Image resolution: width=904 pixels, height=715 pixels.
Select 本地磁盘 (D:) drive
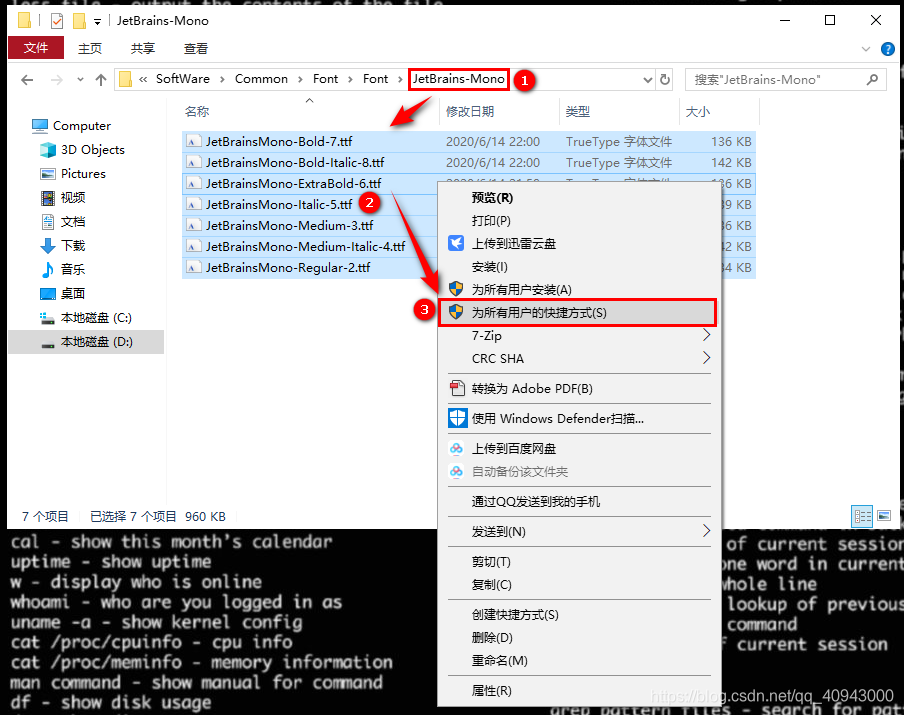click(x=86, y=342)
